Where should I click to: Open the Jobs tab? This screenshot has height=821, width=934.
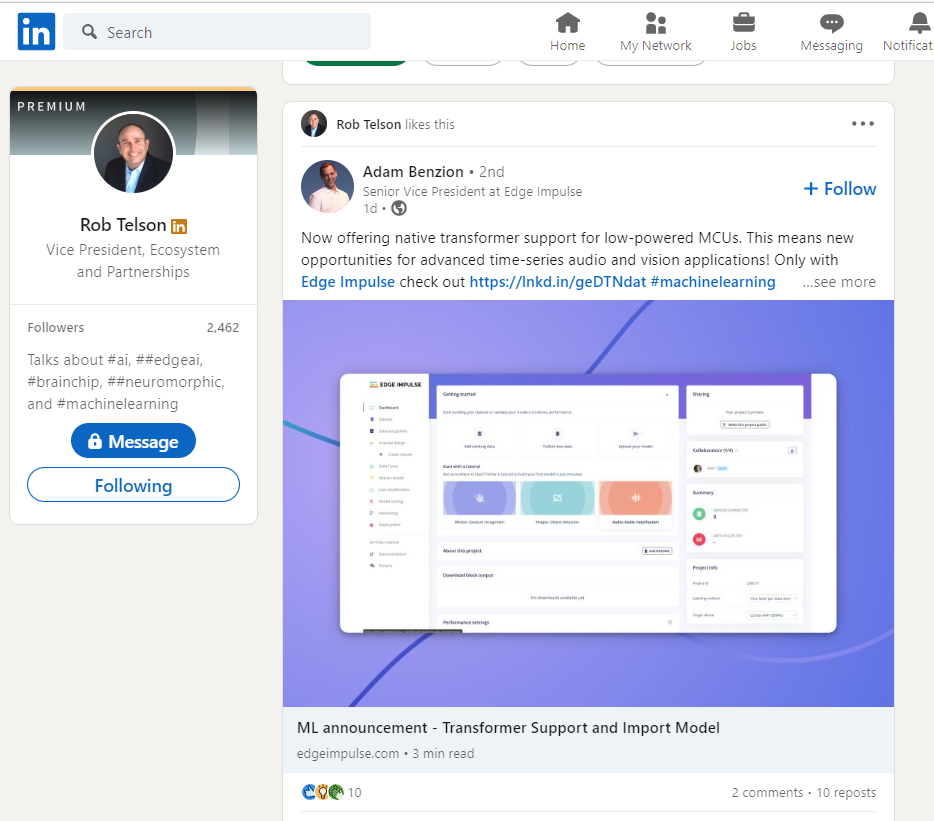click(x=743, y=32)
